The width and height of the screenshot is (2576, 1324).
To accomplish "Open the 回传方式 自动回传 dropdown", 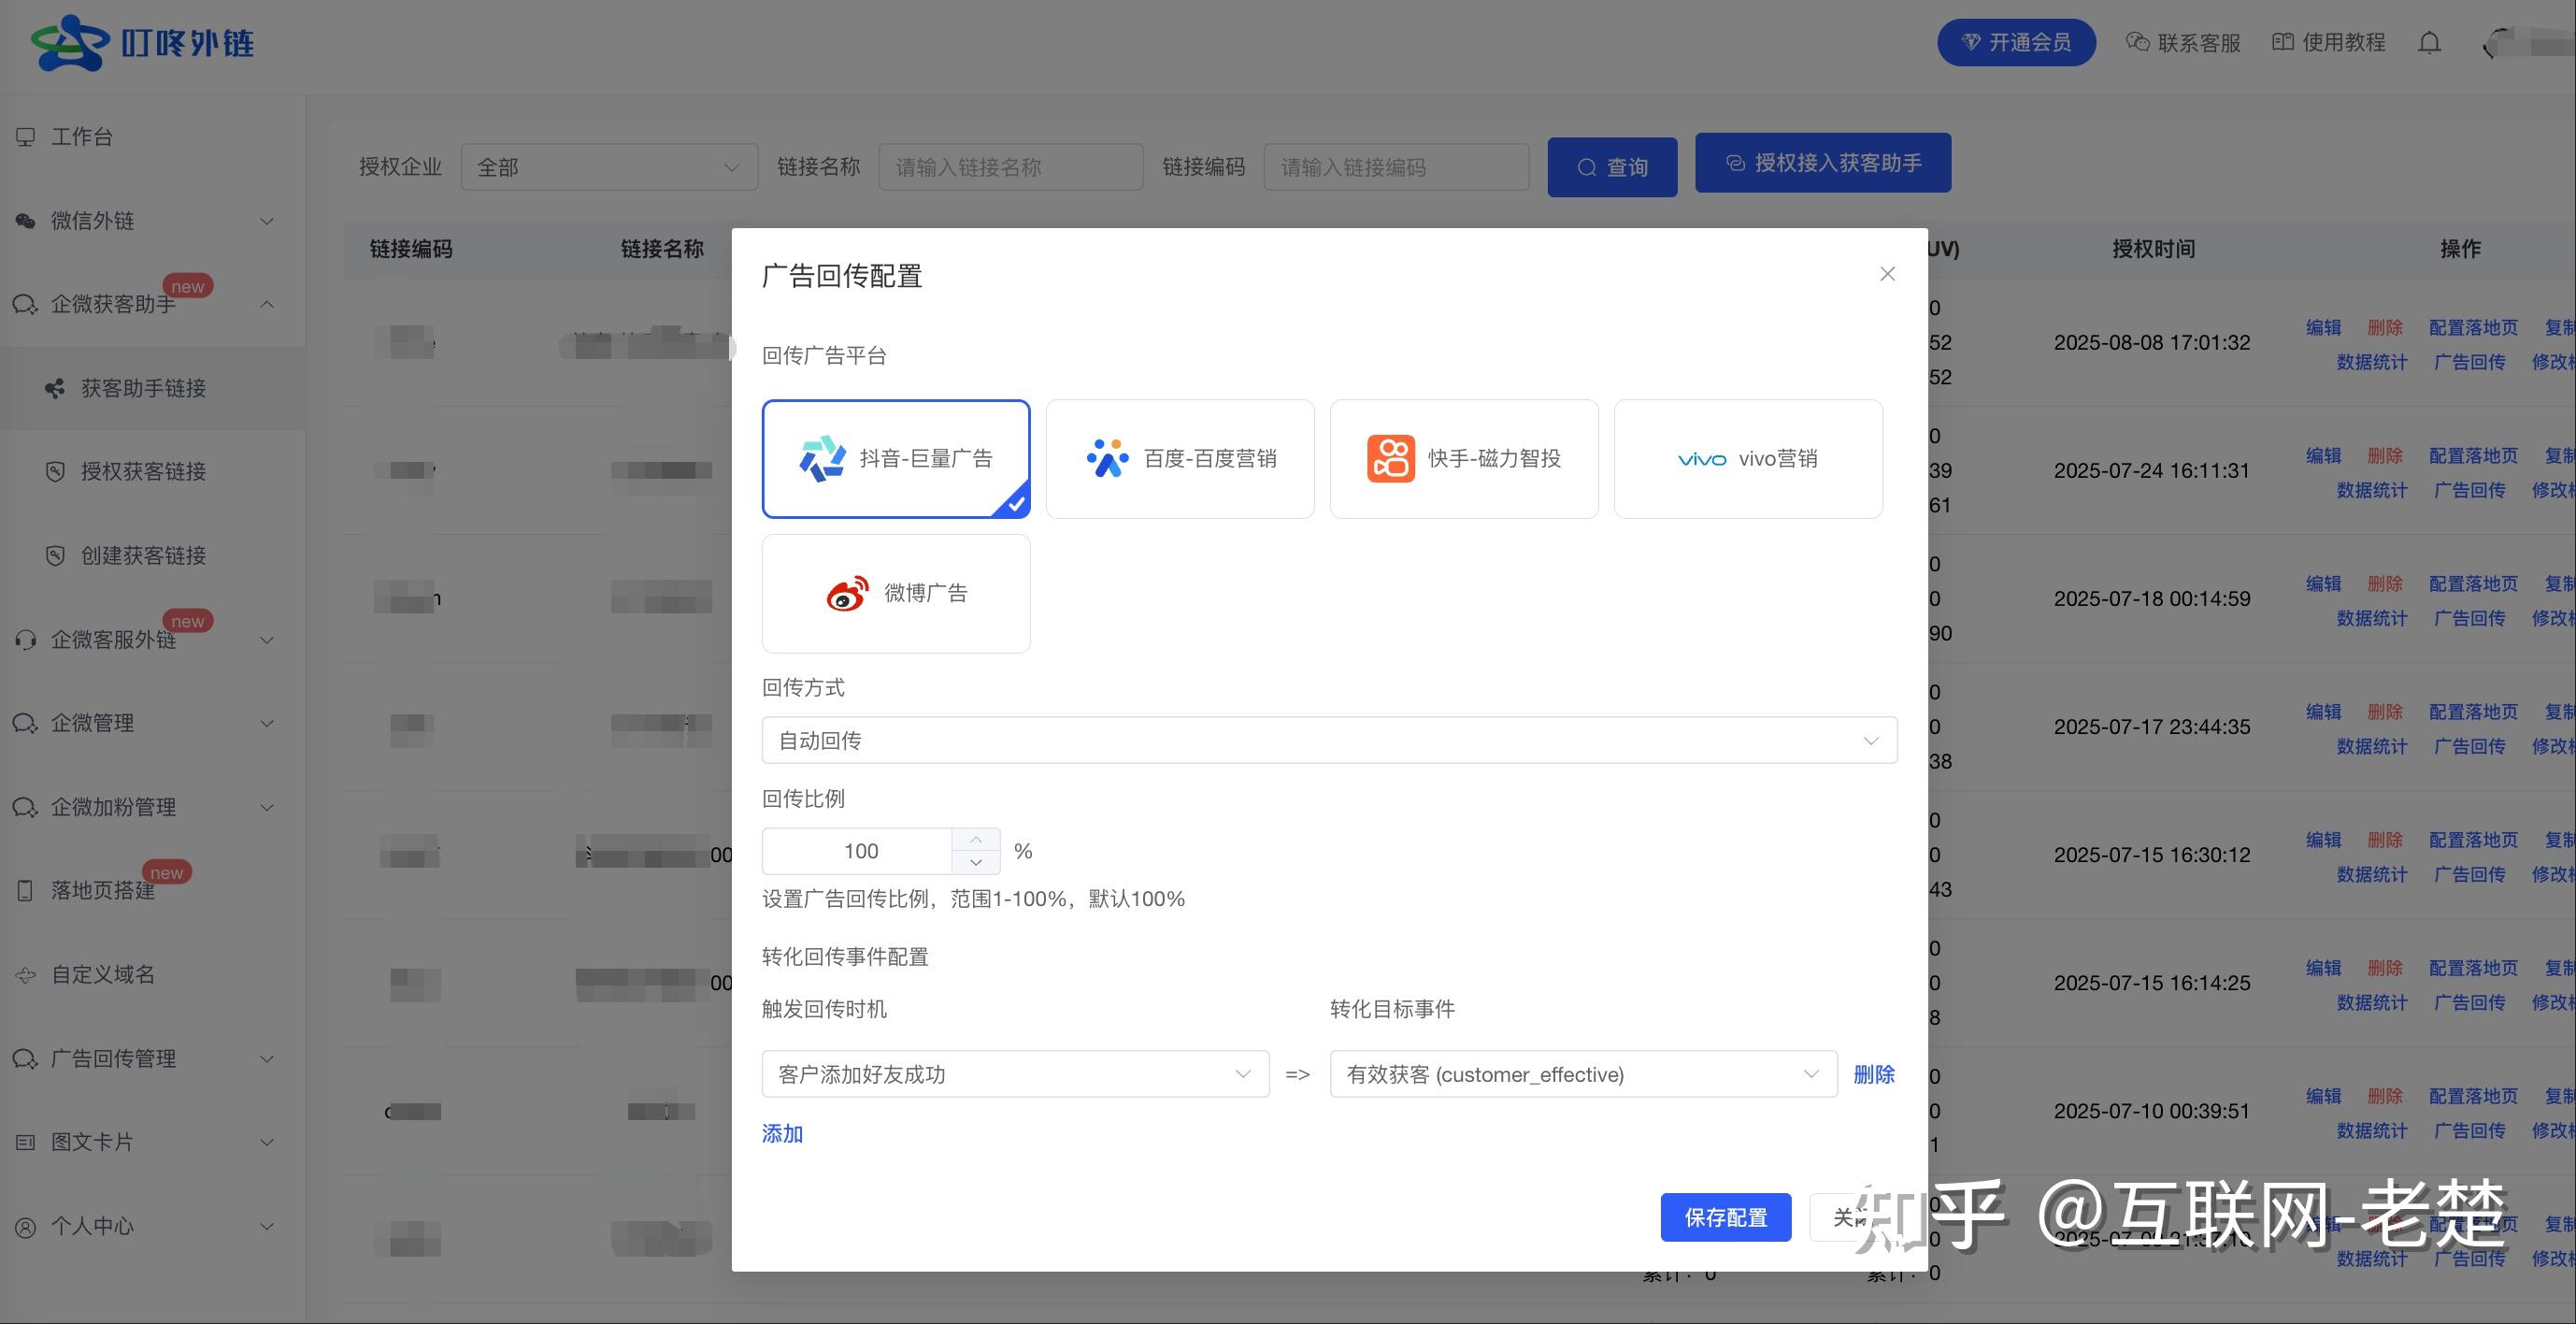I will 1329,740.
